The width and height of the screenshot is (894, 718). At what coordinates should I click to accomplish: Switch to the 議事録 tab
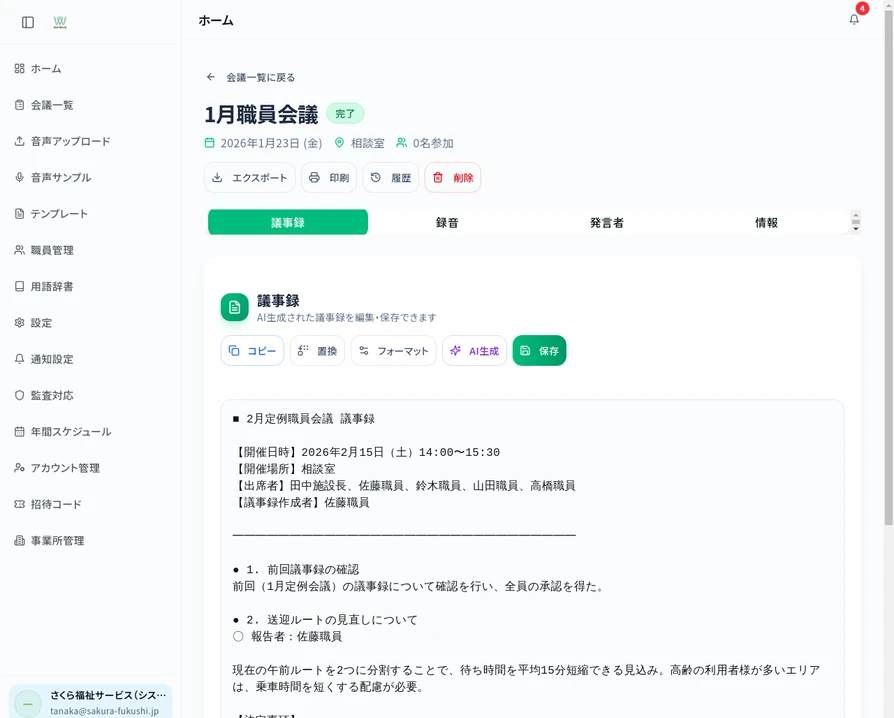(288, 222)
